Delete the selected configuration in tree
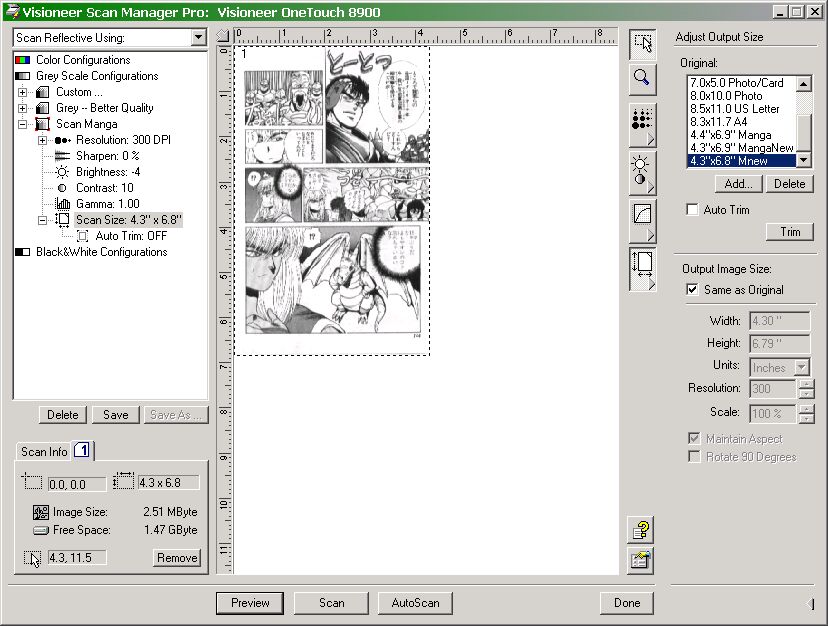 pos(62,415)
